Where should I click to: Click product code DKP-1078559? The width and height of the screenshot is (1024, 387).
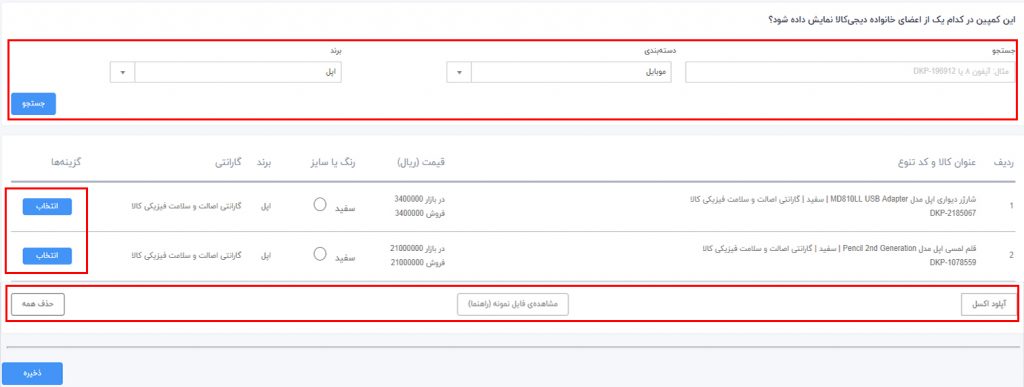click(953, 262)
